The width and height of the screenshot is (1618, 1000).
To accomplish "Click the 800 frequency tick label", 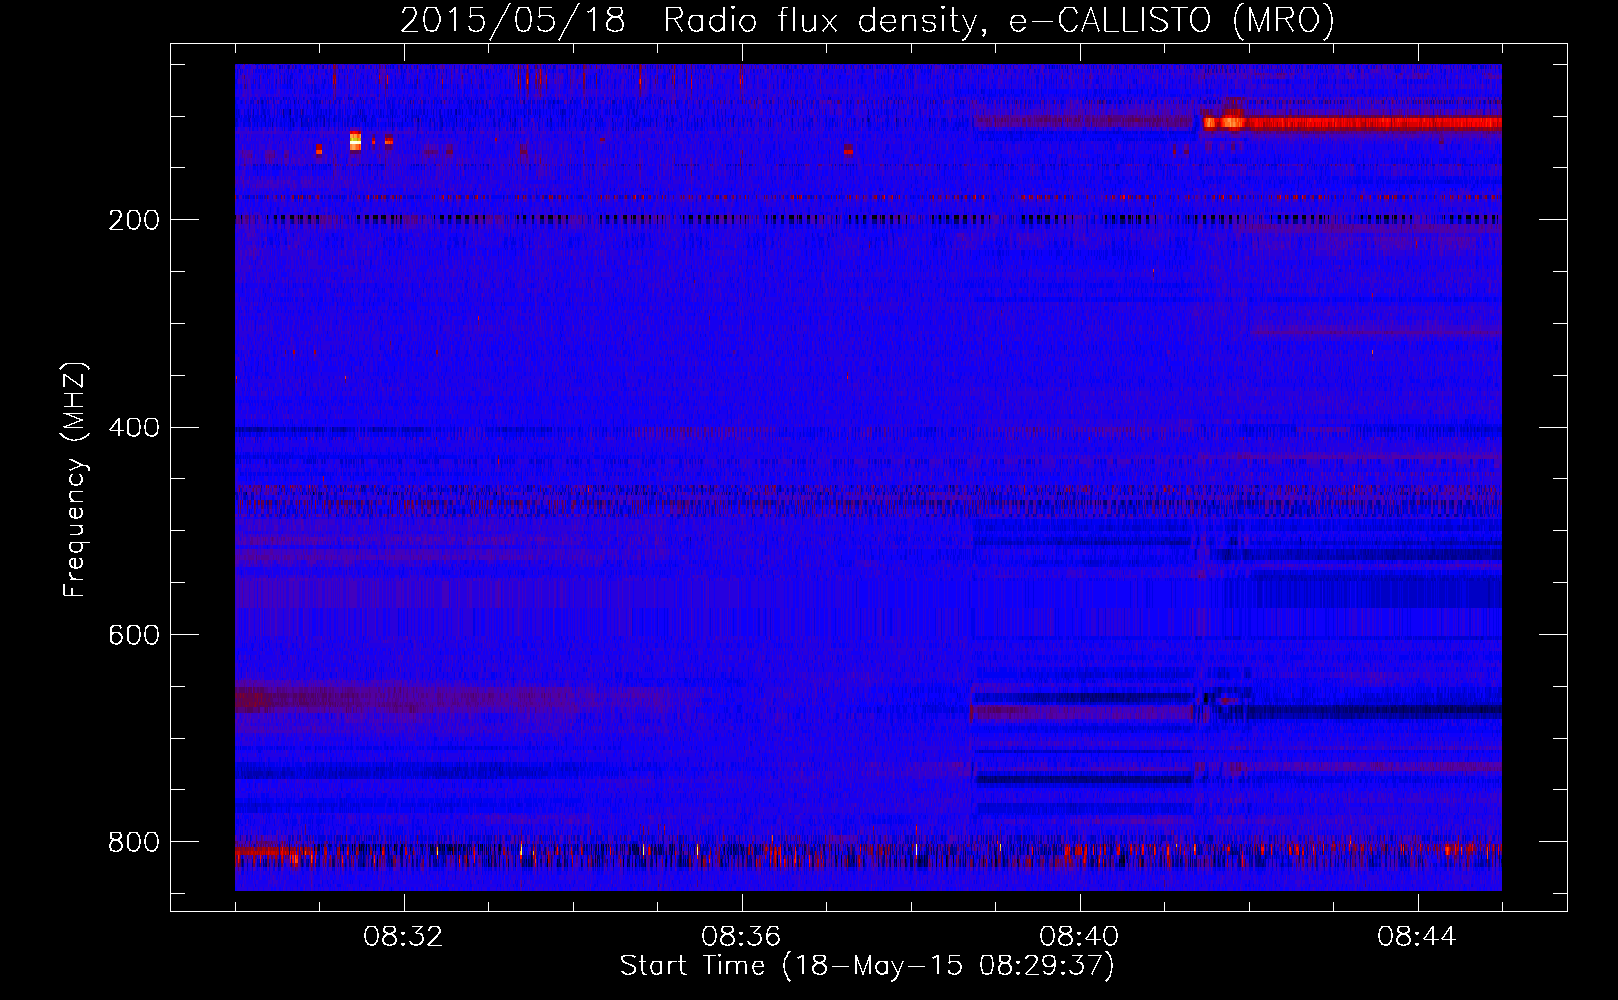I will pos(133,842).
